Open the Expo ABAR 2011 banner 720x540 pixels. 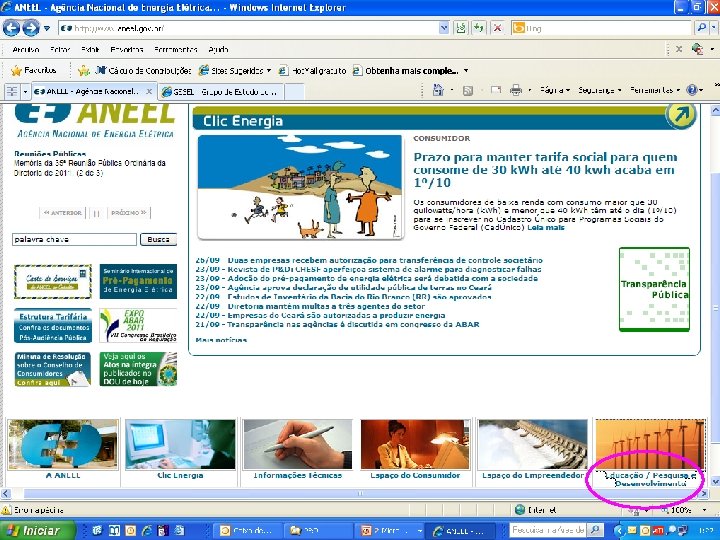pyautogui.click(x=138, y=326)
